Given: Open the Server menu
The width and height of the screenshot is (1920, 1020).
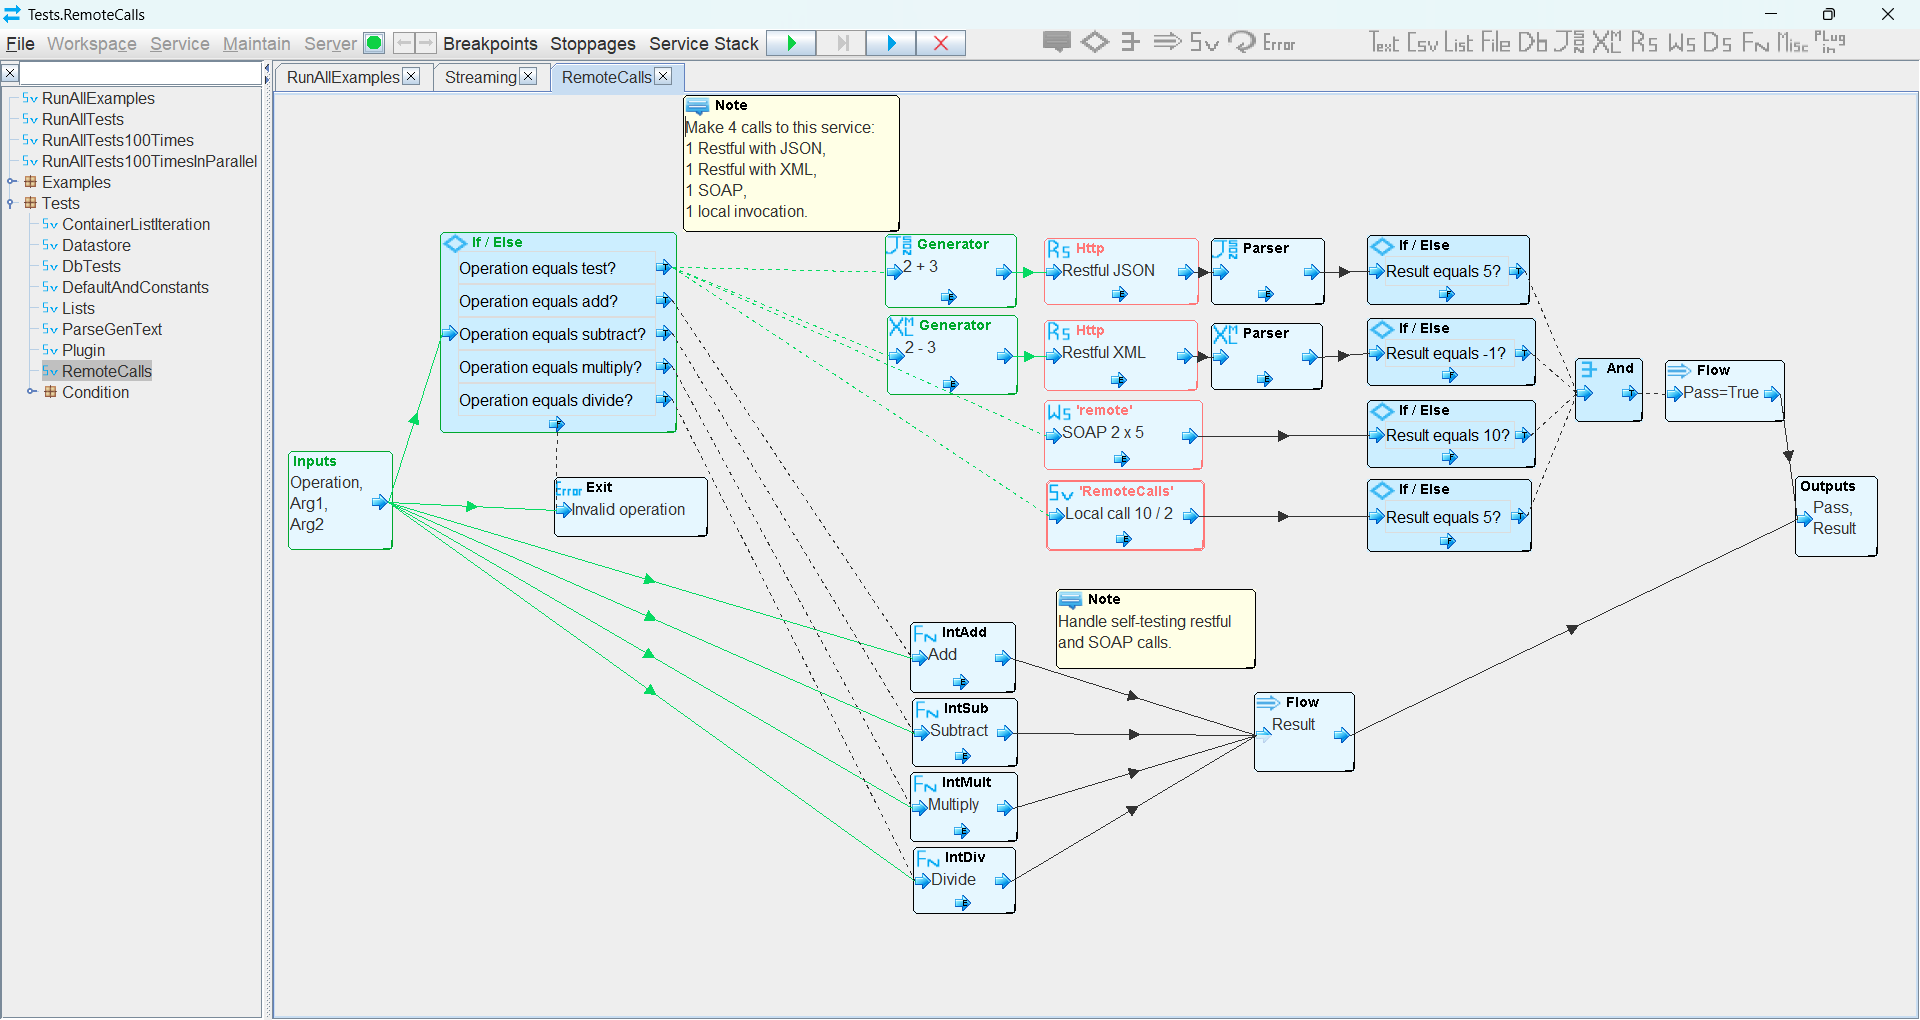Looking at the screenshot, I should [330, 44].
